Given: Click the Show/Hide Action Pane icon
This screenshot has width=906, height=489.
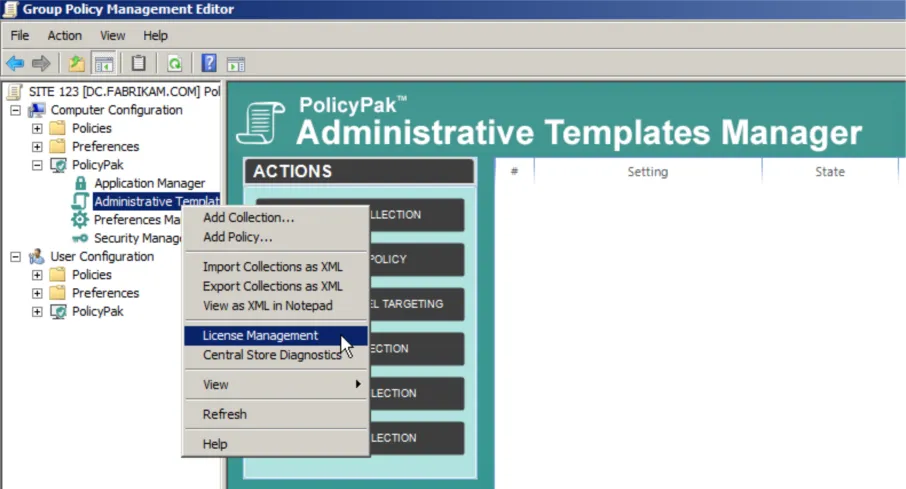Looking at the screenshot, I should [x=236, y=64].
